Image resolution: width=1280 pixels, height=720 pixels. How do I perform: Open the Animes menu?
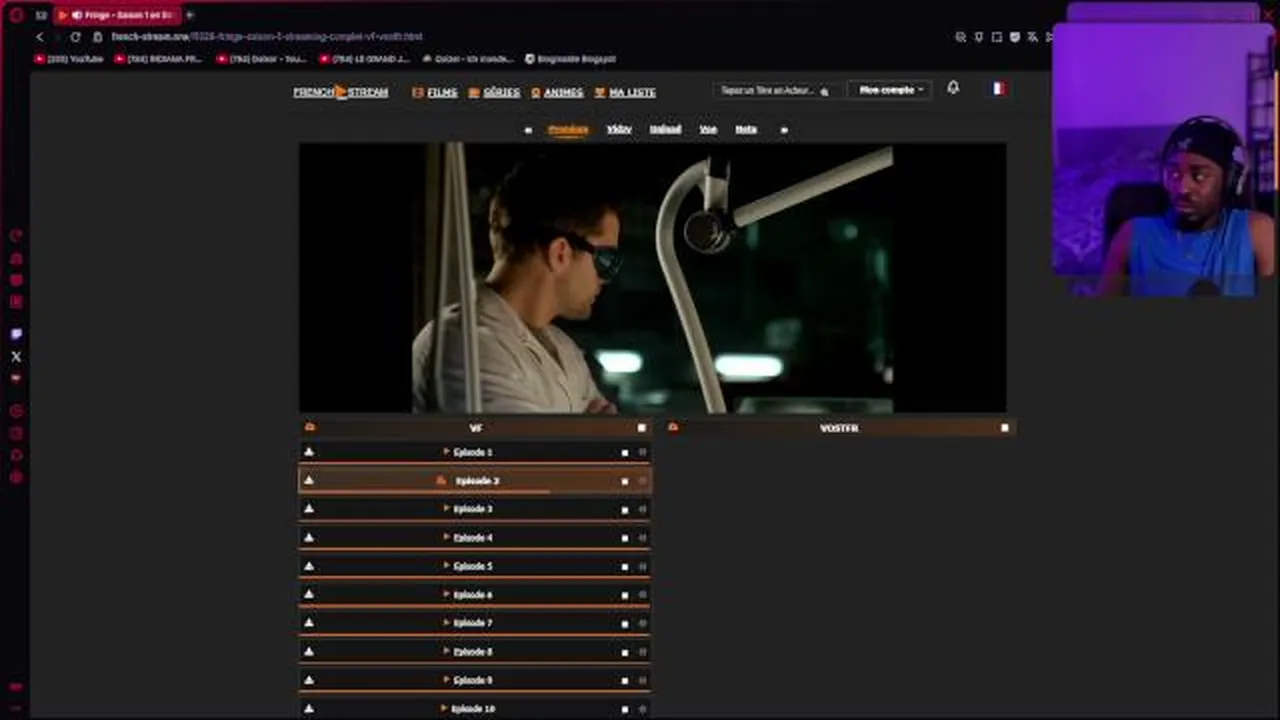[x=557, y=92]
